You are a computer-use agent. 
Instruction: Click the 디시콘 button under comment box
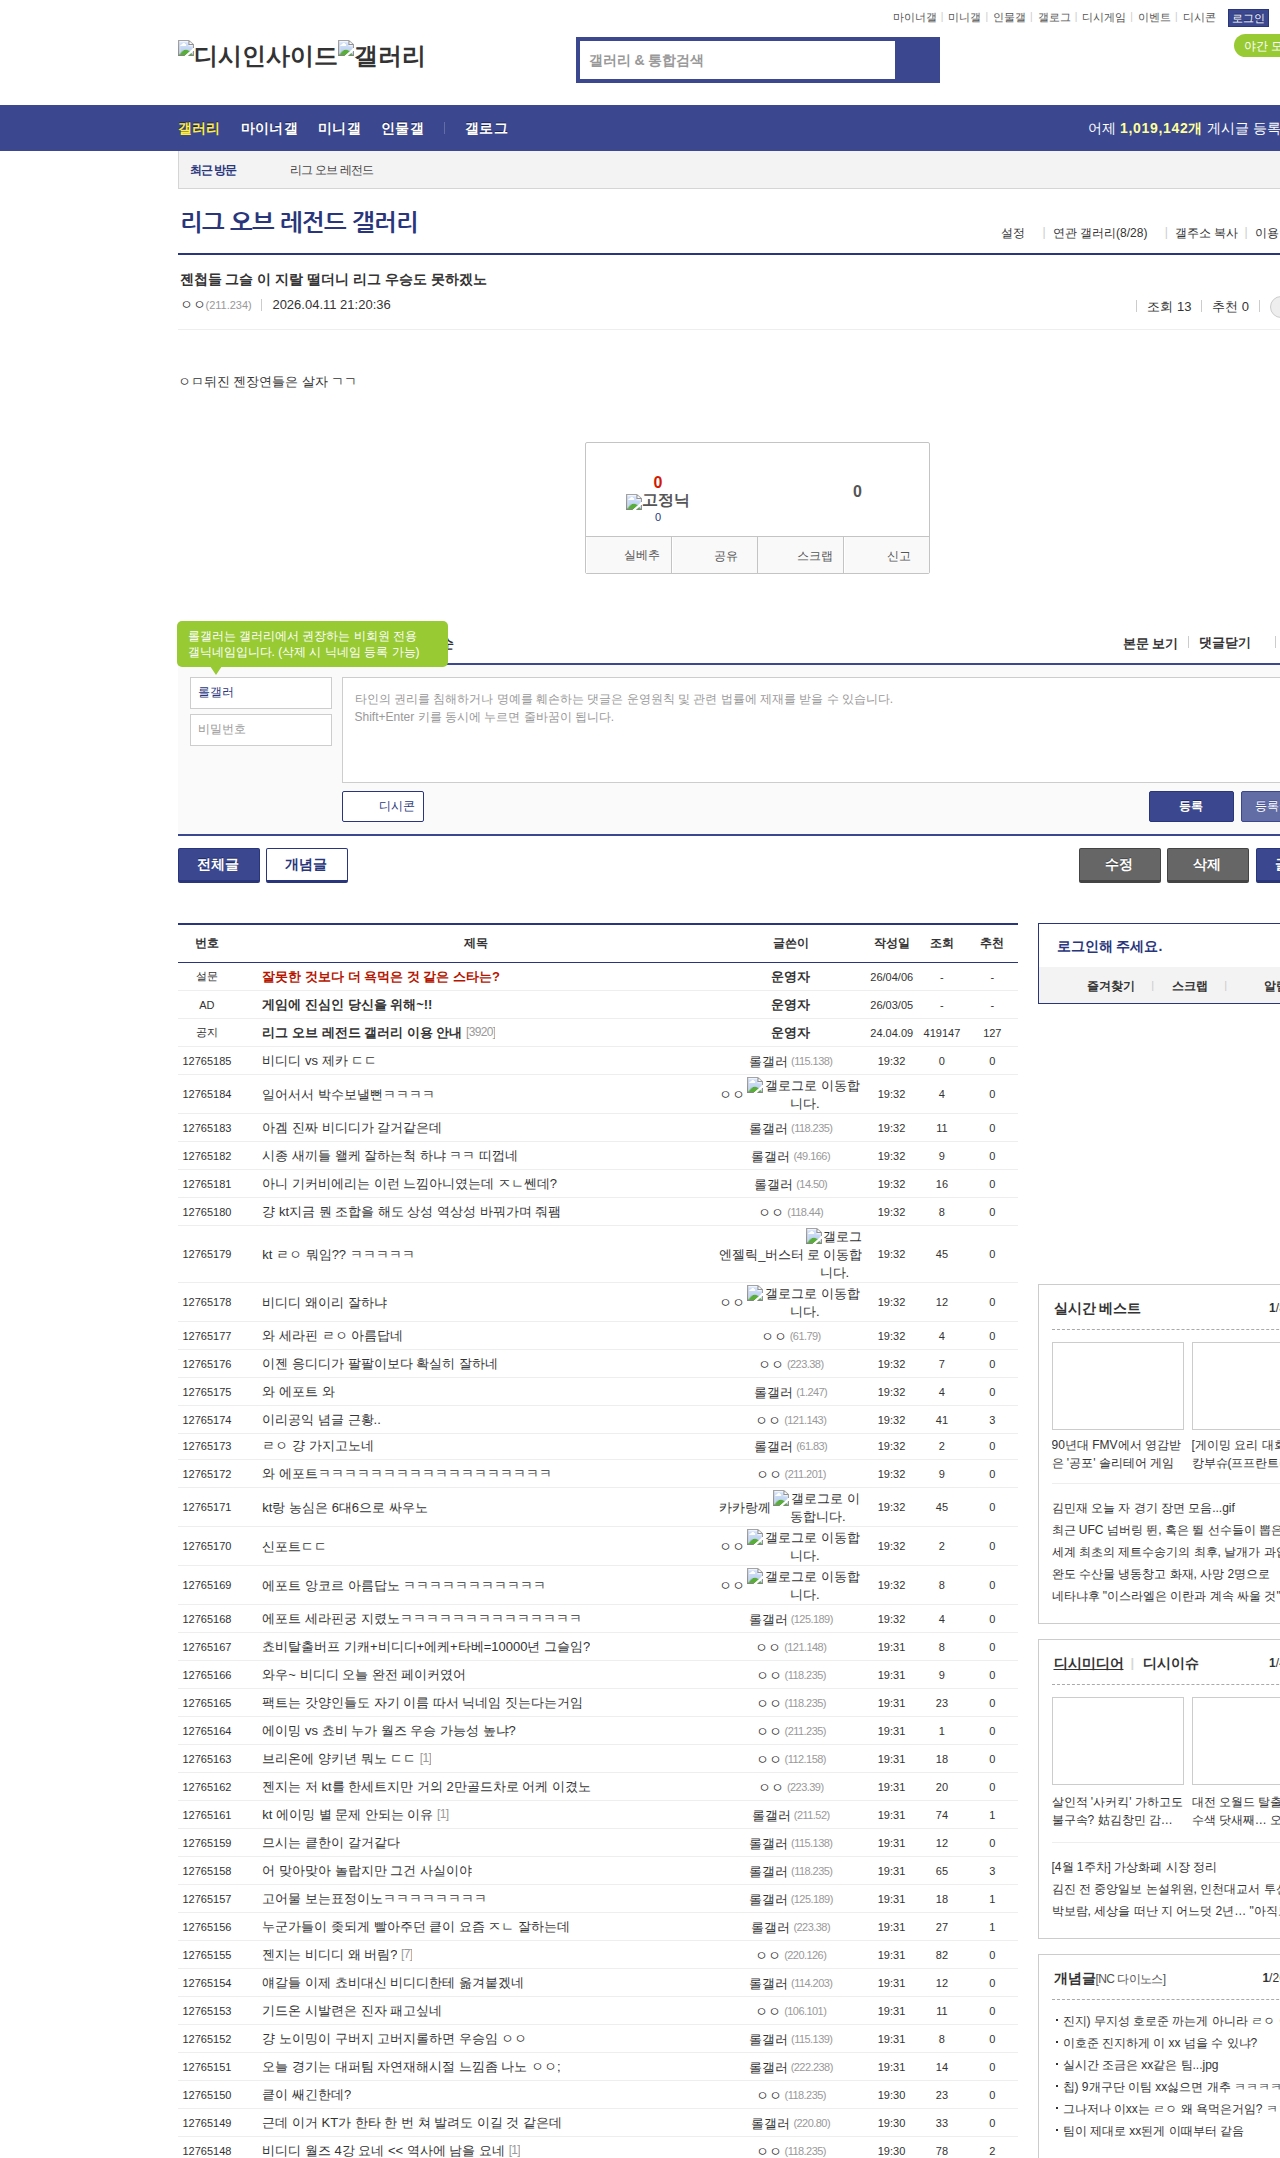[x=383, y=807]
